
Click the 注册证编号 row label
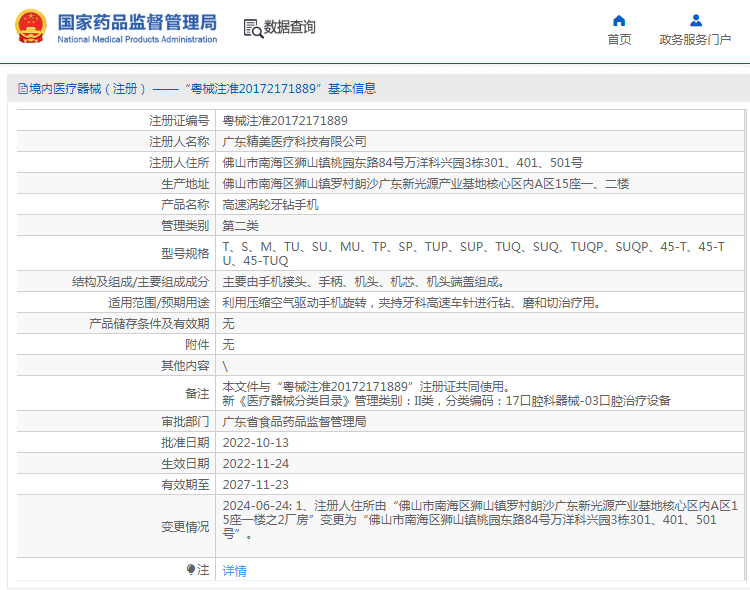pos(179,121)
